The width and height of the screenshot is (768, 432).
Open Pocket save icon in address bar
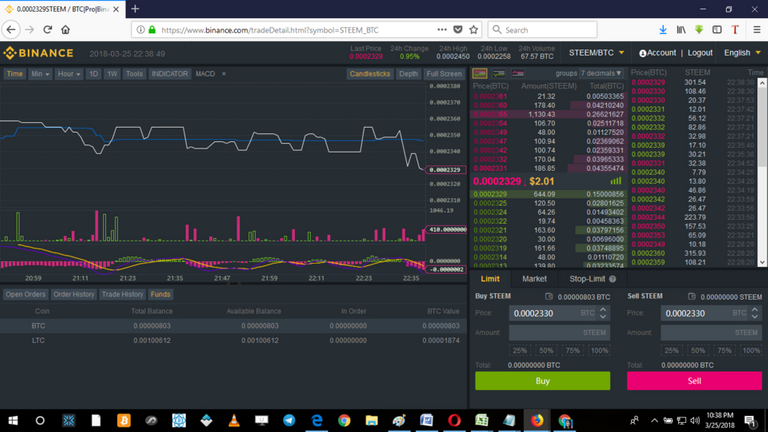pyautogui.click(x=458, y=30)
